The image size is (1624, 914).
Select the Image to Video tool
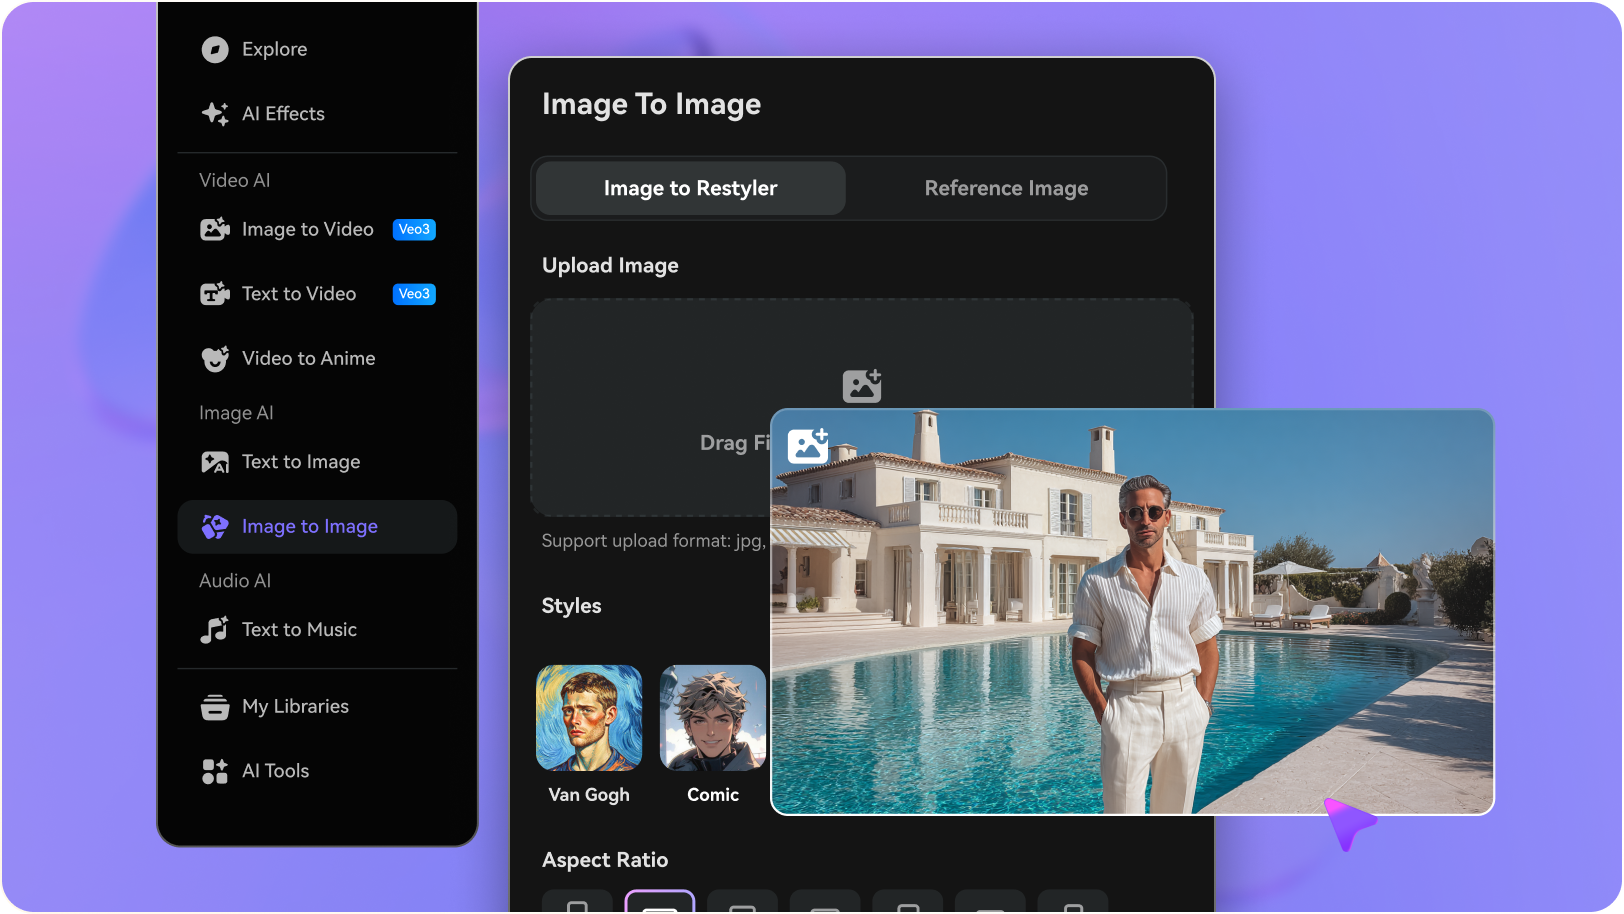[x=306, y=229]
